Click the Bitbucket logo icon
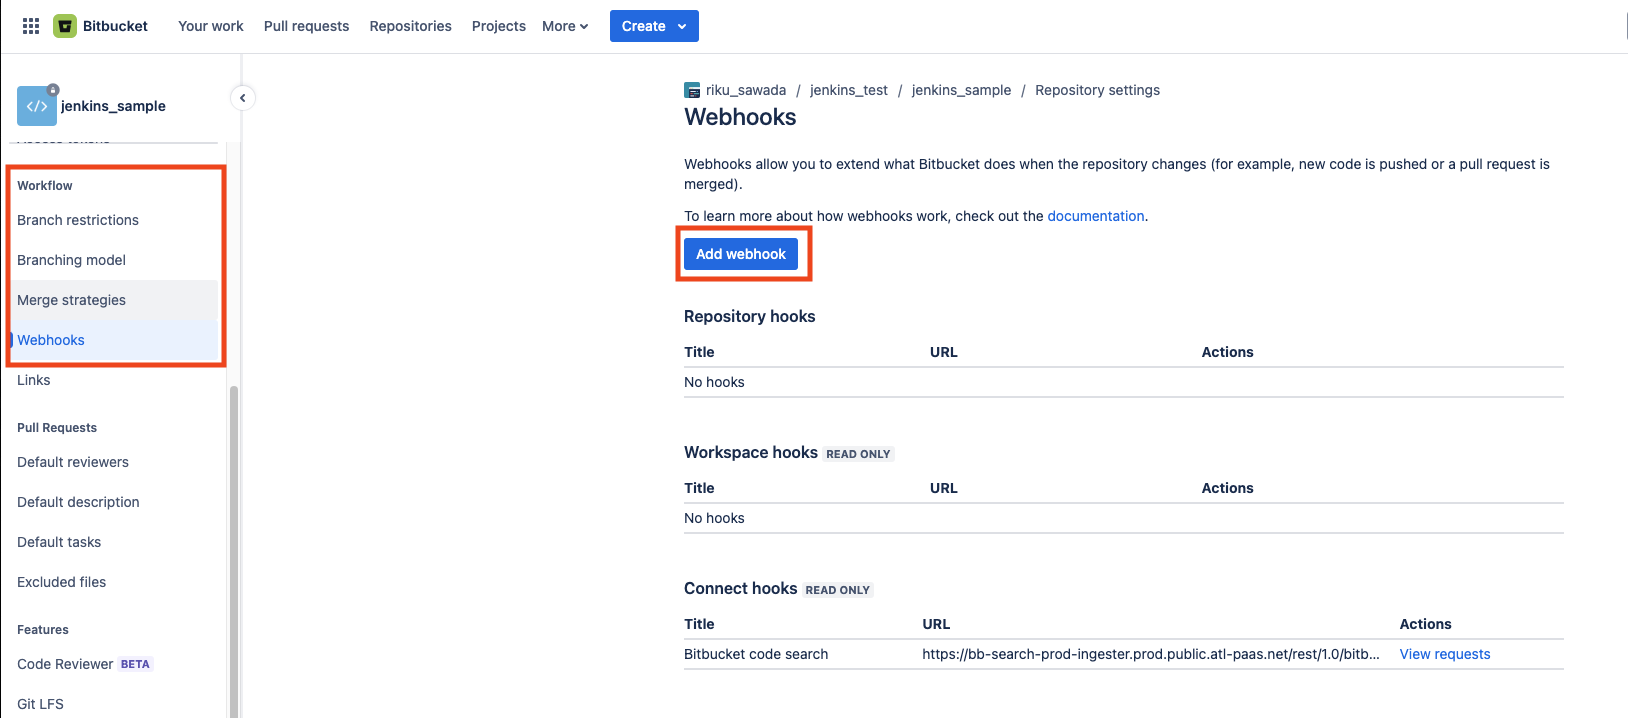 tap(65, 26)
